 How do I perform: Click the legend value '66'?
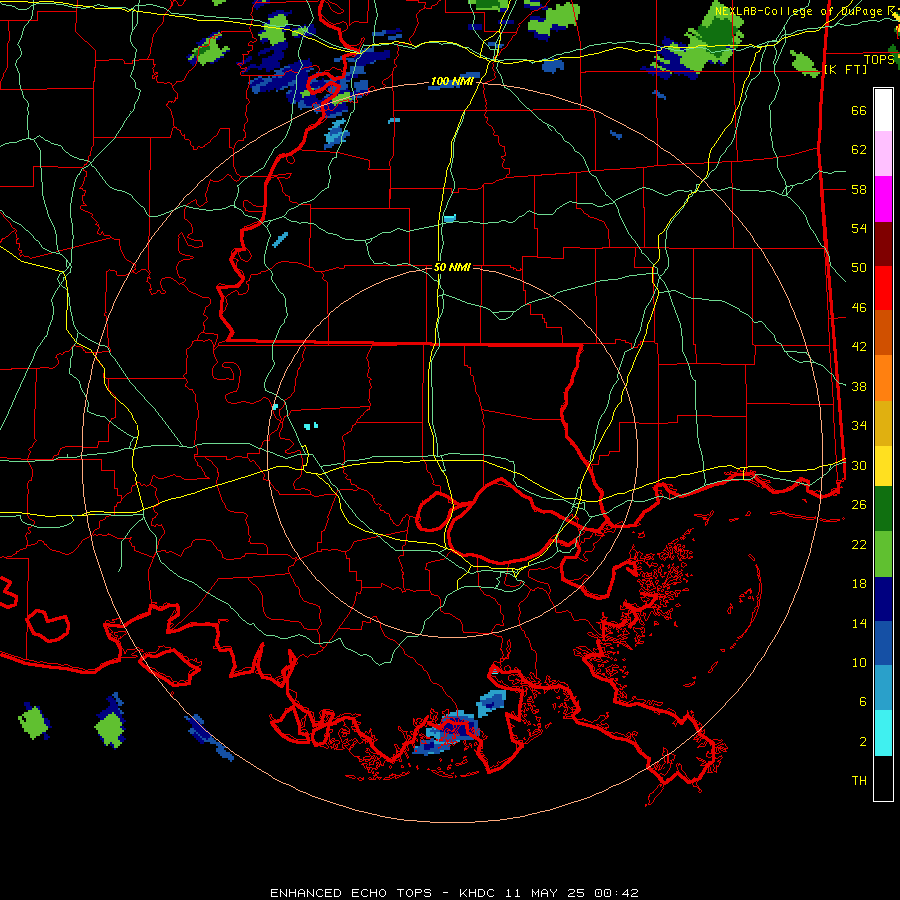tap(859, 111)
